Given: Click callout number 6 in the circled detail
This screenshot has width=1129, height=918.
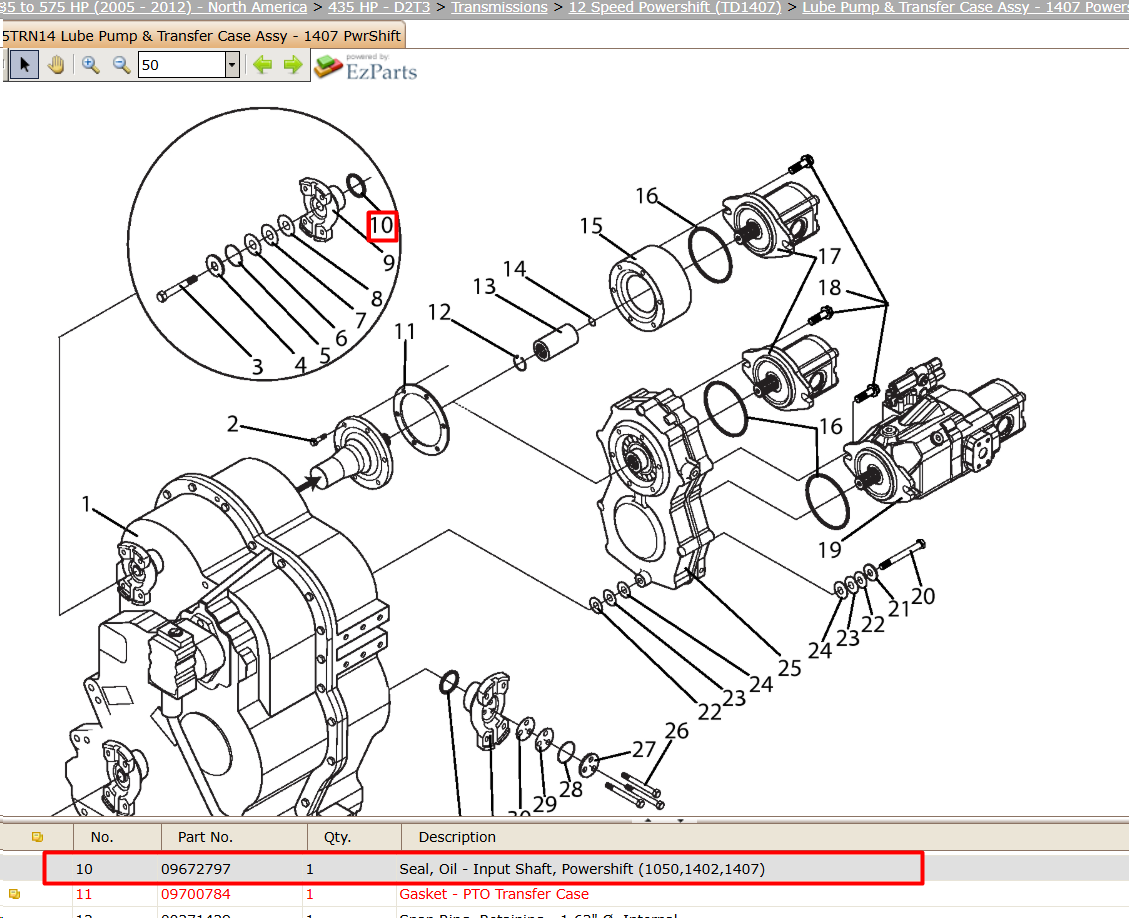Looking at the screenshot, I should pos(341,338).
